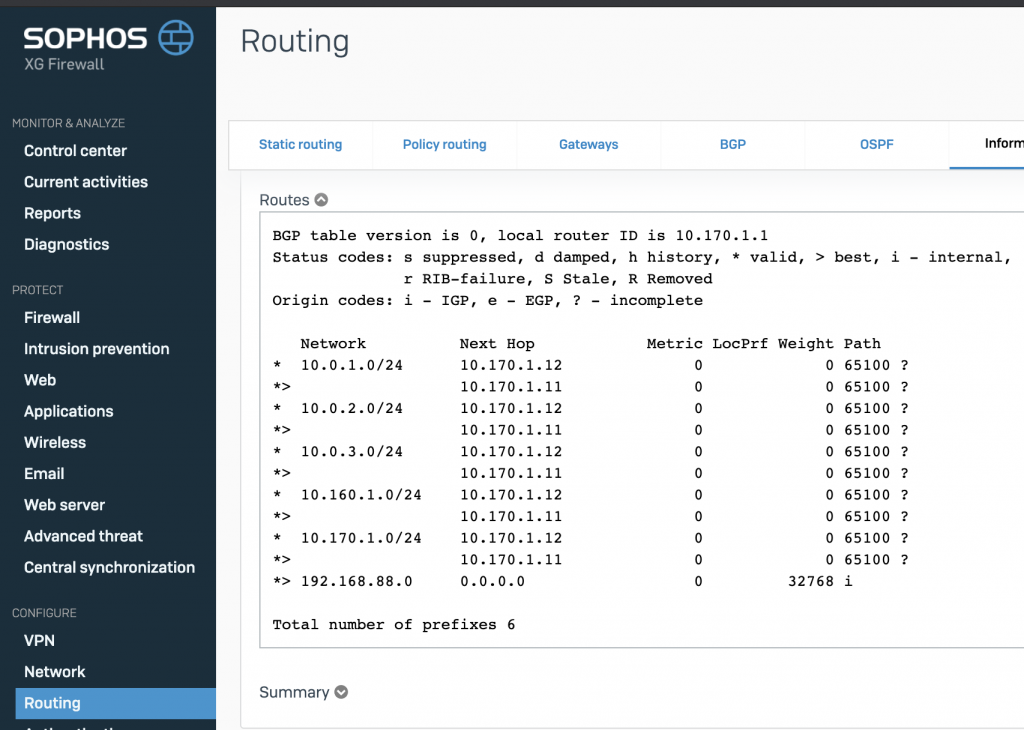Open Central synchronization
Image resolution: width=1024 pixels, height=730 pixels.
click(x=110, y=567)
